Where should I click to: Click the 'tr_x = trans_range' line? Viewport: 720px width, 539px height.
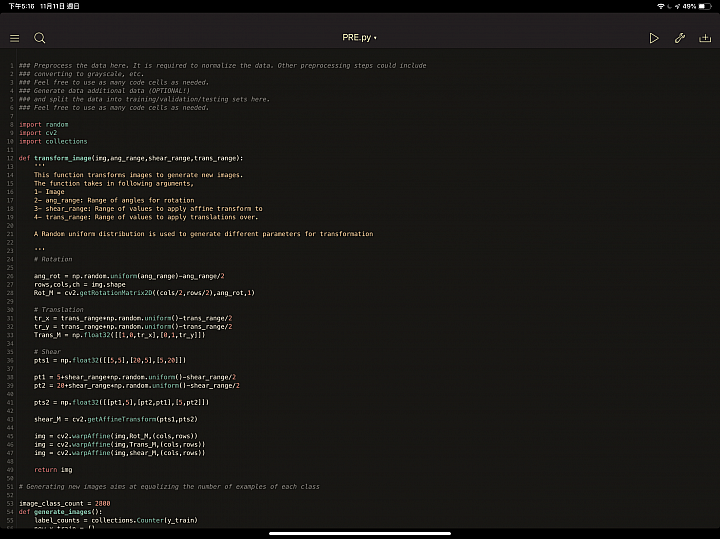tap(133, 318)
